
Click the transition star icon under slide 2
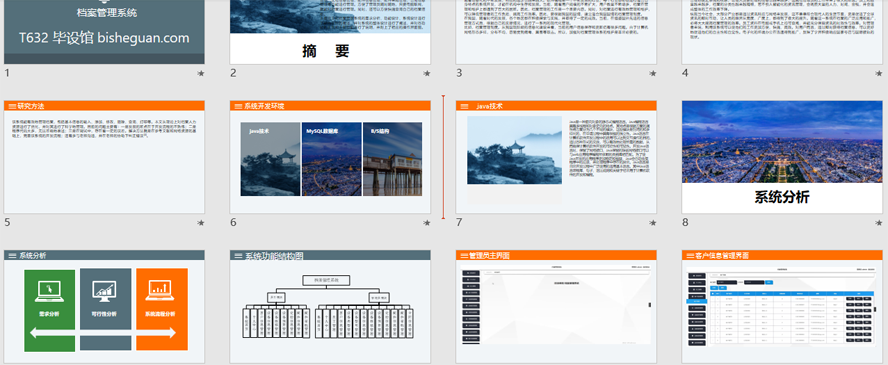tap(426, 74)
